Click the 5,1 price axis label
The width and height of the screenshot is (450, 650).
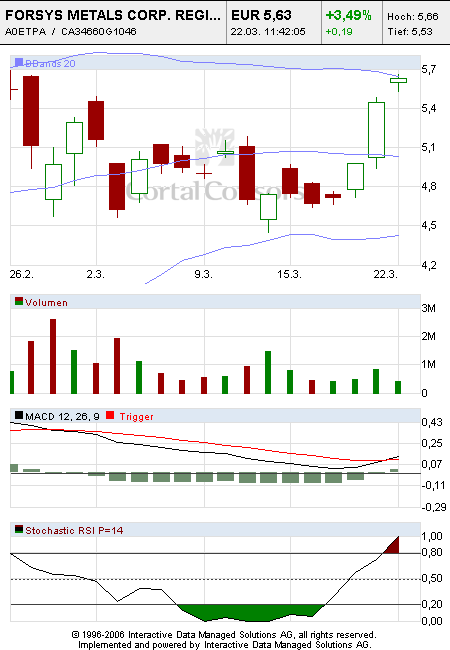429,148
